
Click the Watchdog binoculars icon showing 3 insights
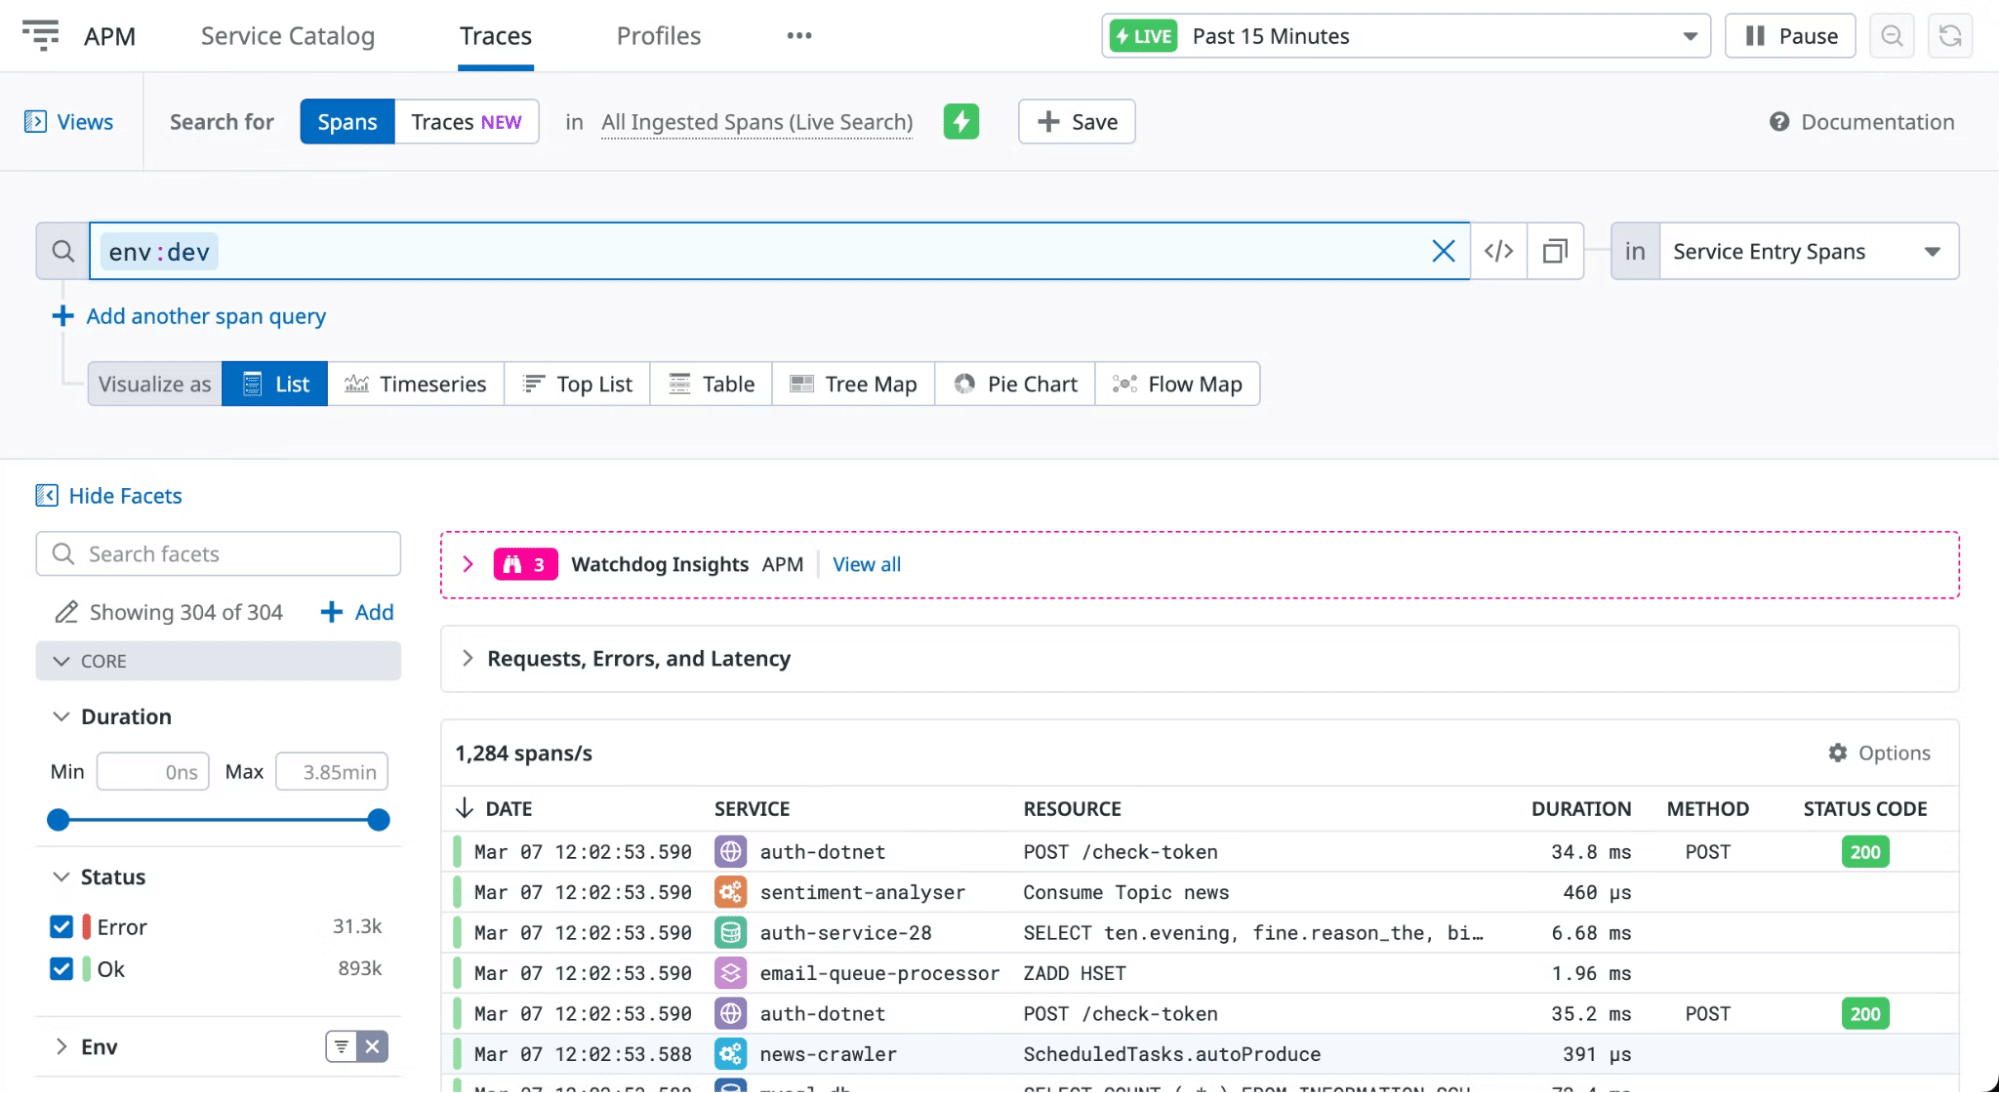tap(525, 563)
